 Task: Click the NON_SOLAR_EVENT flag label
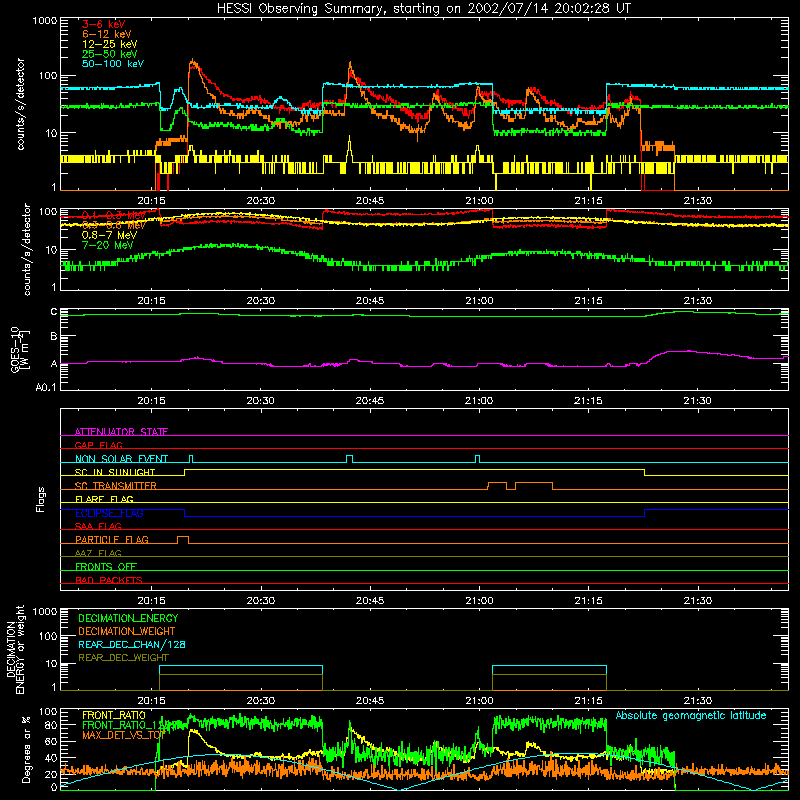click(x=121, y=459)
